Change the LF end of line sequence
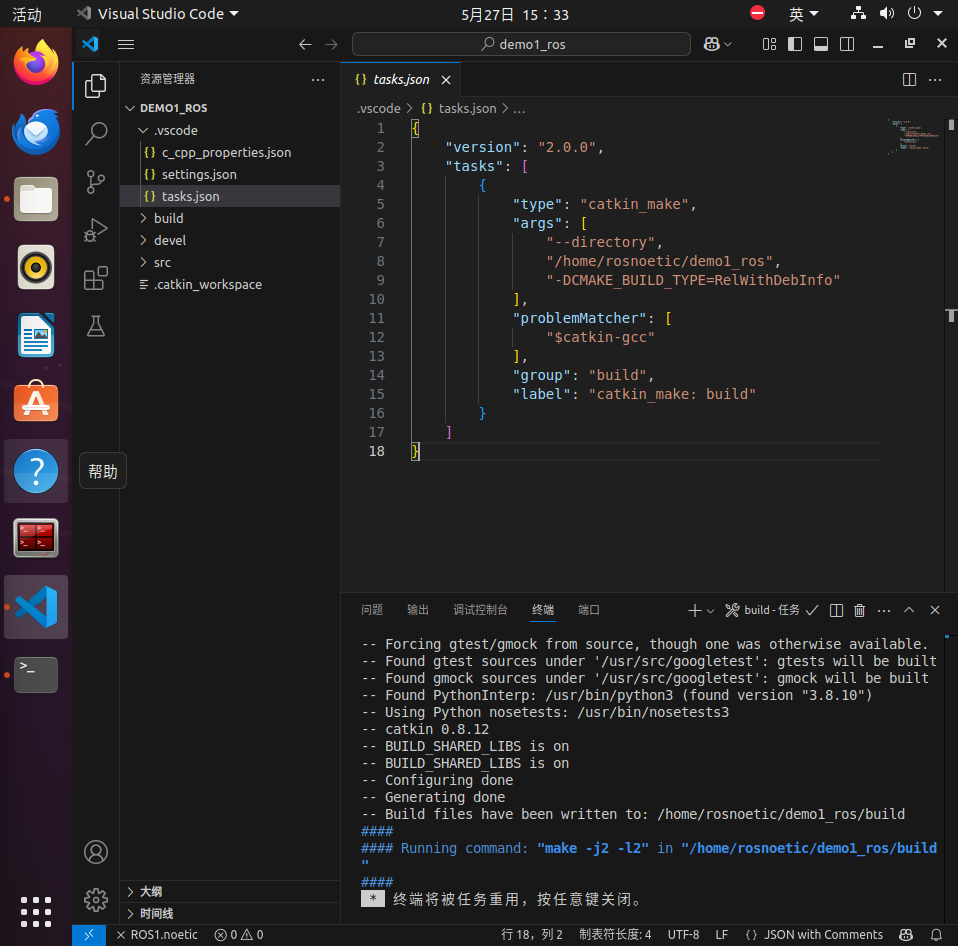Viewport: 958px width, 946px height. (x=722, y=935)
